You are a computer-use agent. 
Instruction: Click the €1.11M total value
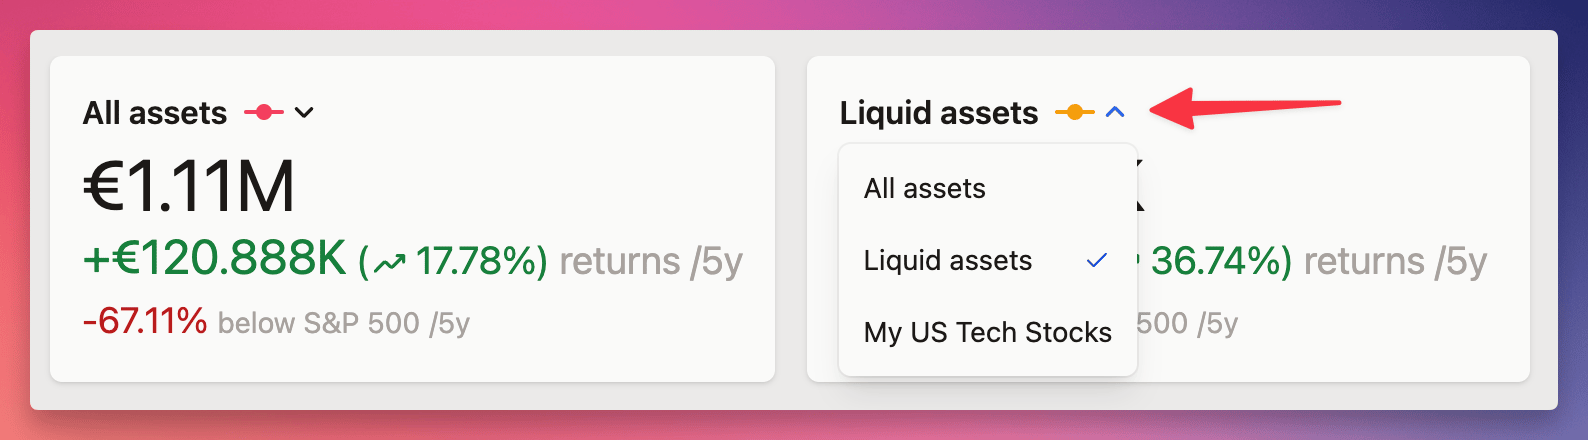(189, 186)
